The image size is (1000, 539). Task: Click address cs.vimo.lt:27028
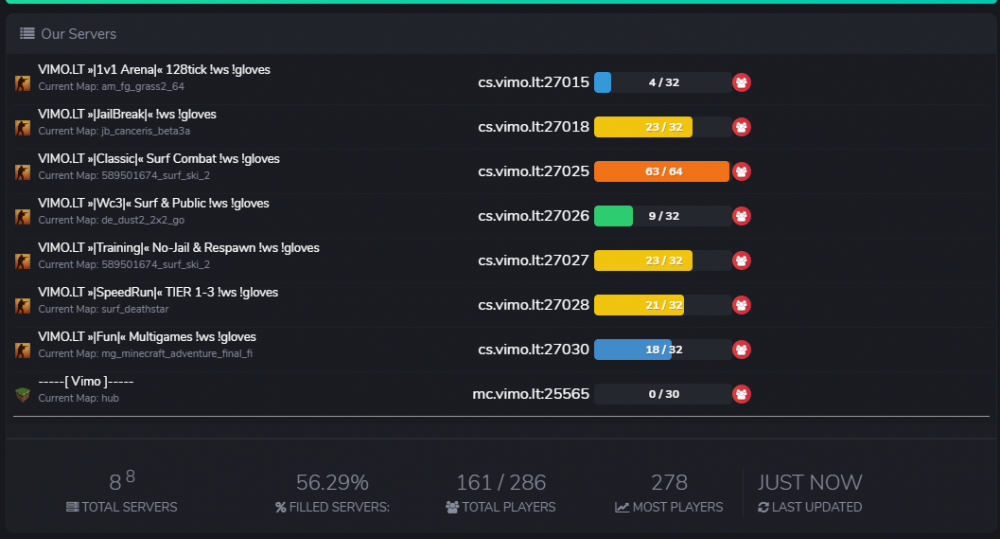point(534,305)
